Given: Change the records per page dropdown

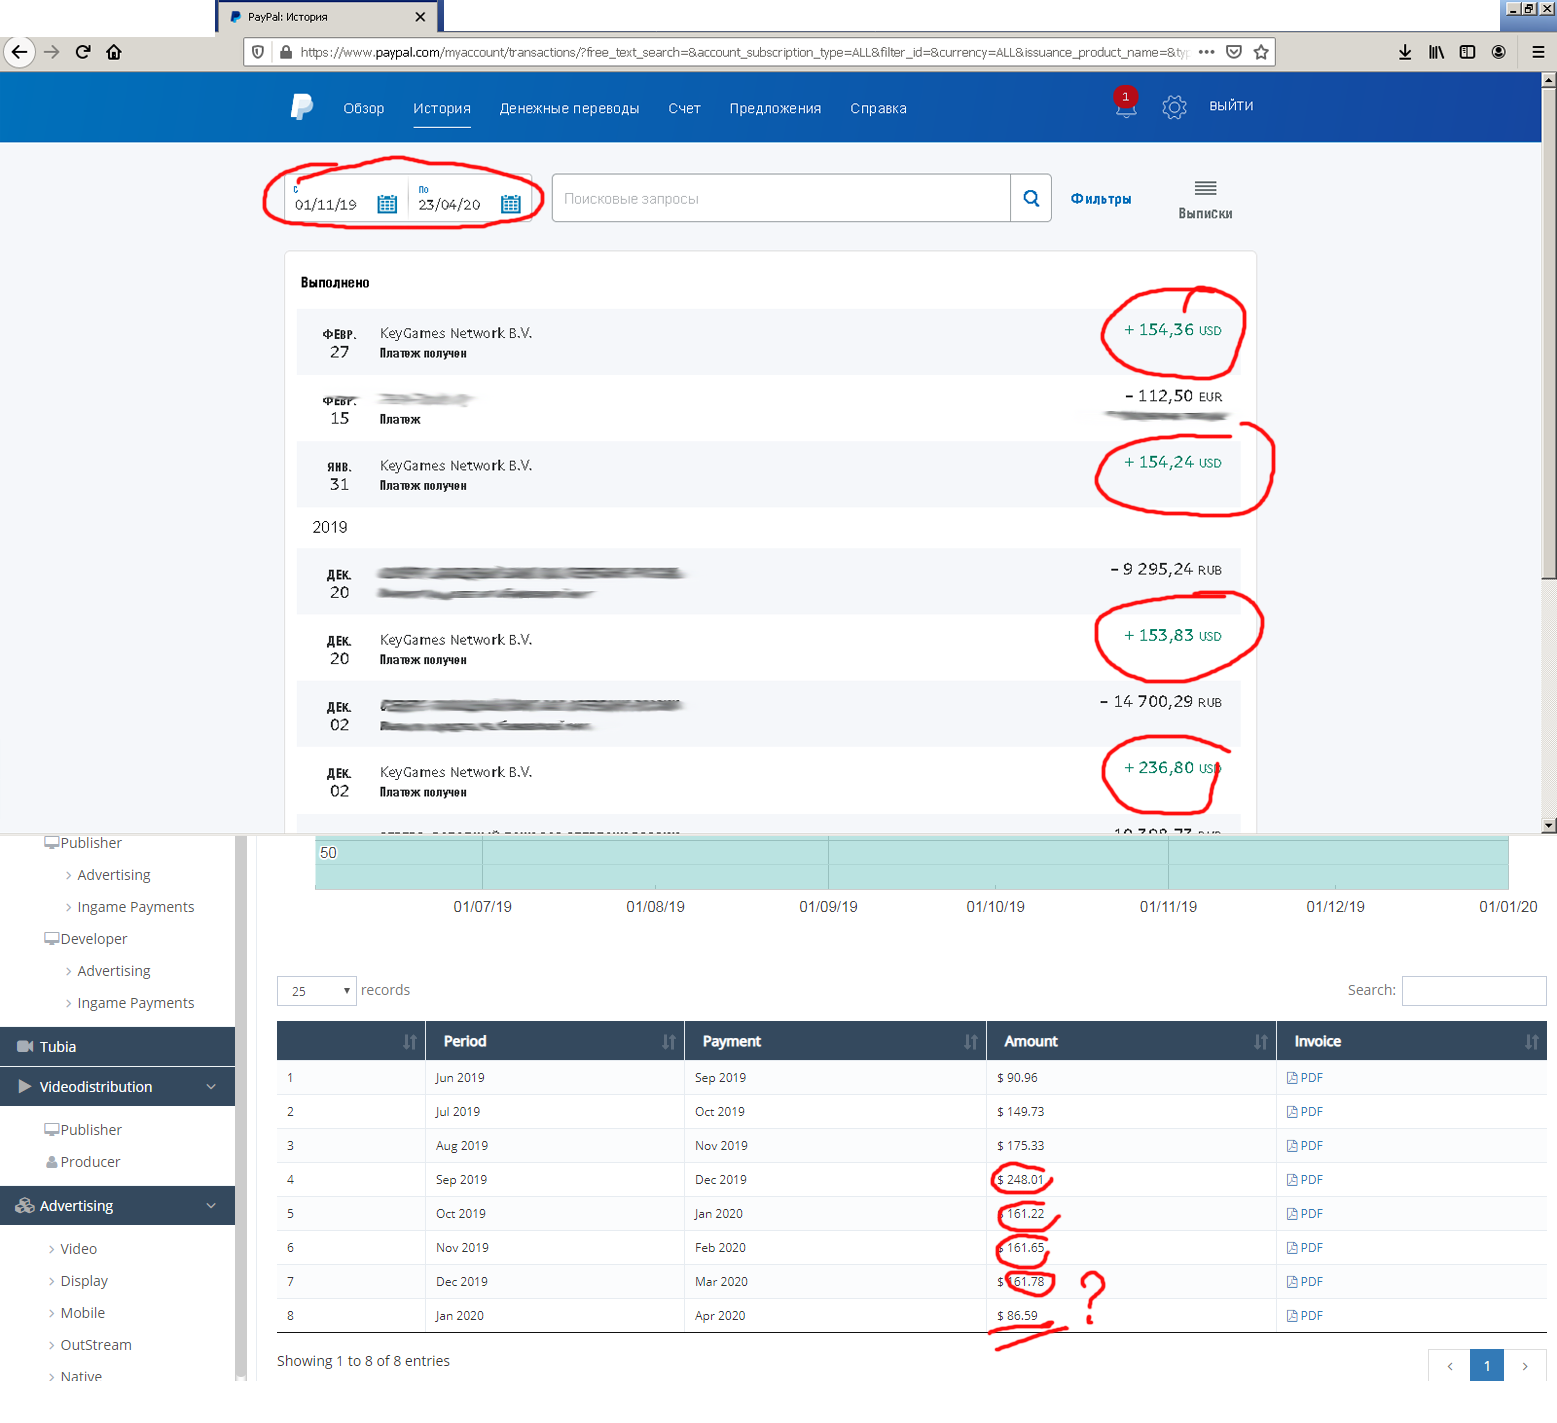Looking at the screenshot, I should coord(316,991).
